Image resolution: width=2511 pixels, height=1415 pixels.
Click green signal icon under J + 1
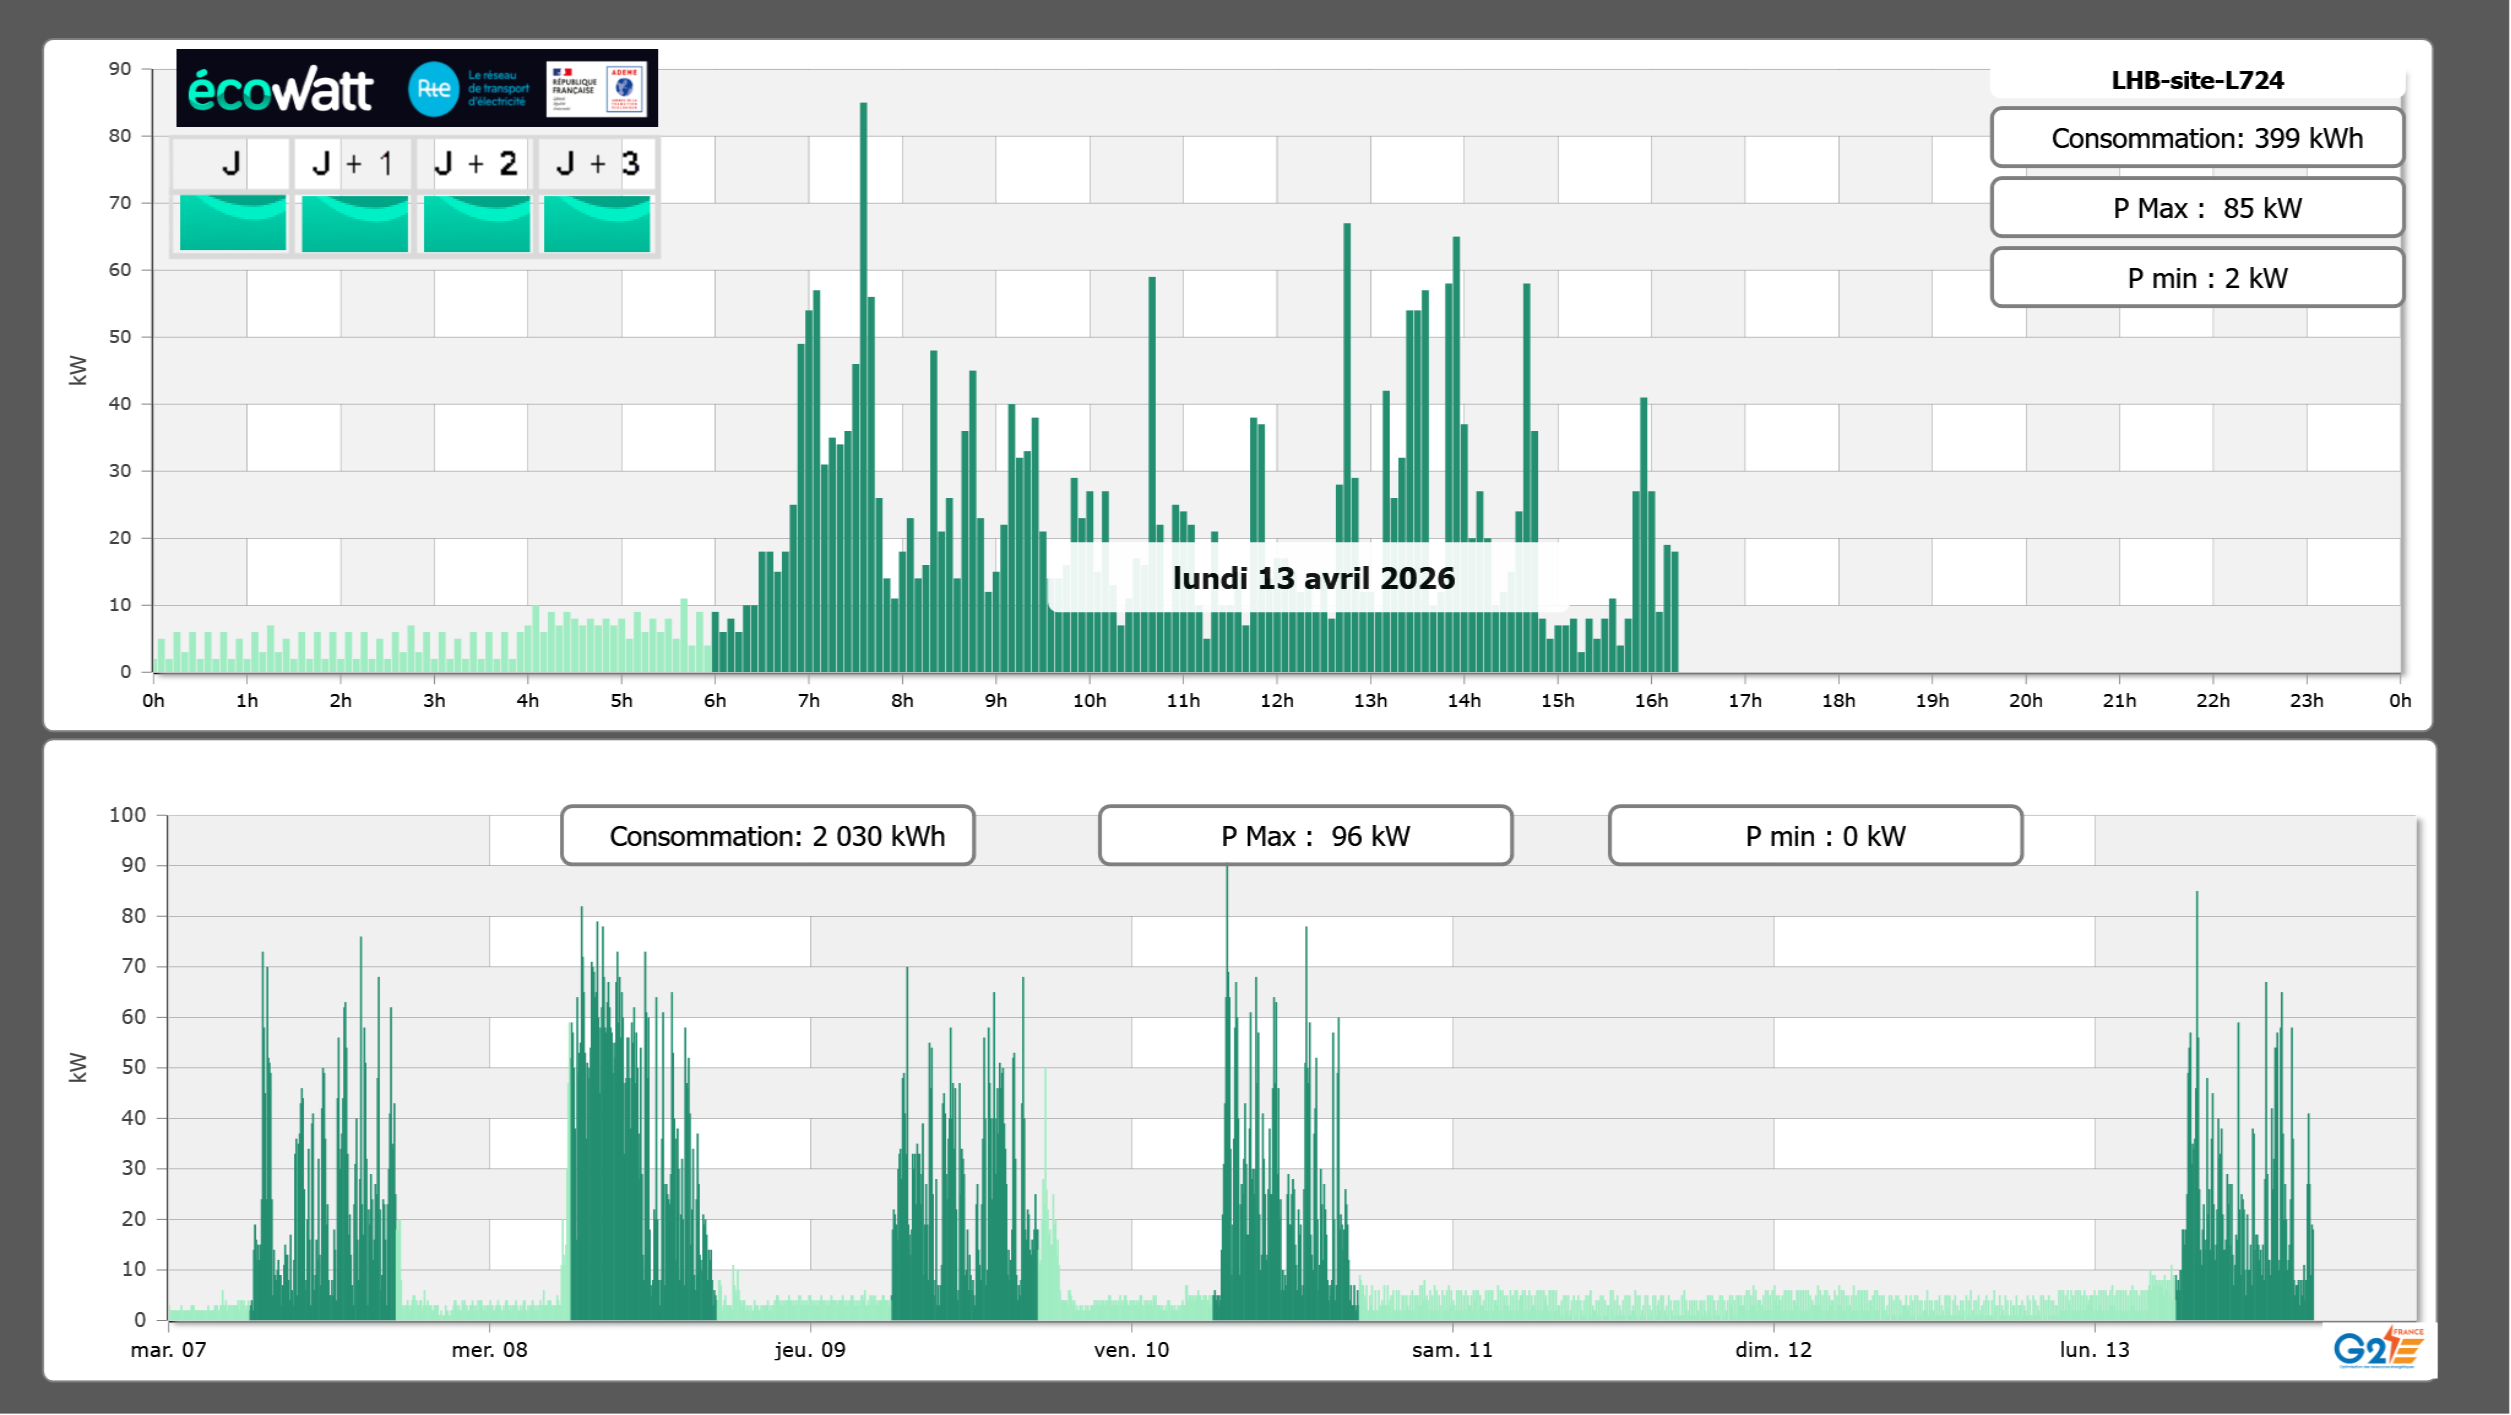pyautogui.click(x=354, y=222)
